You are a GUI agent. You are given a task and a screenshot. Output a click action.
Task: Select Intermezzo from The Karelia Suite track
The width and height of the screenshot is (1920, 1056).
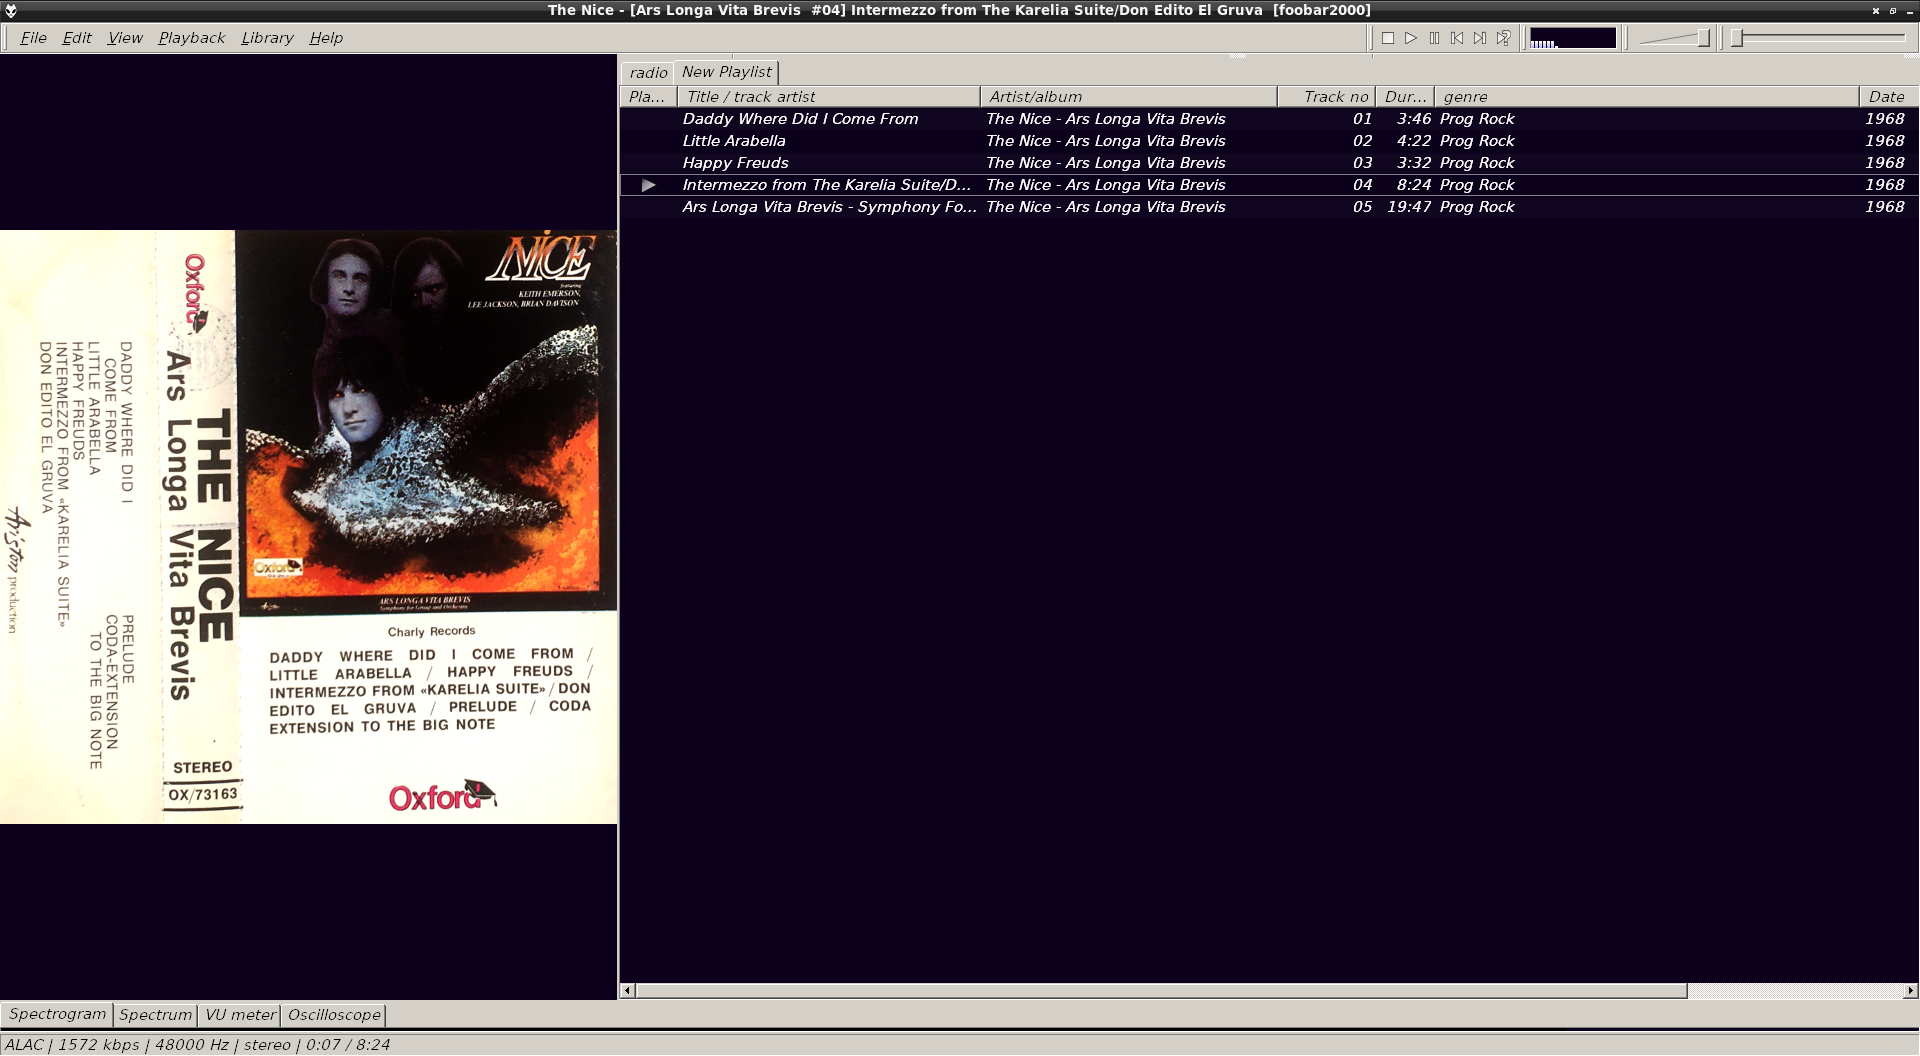pyautogui.click(x=1269, y=185)
